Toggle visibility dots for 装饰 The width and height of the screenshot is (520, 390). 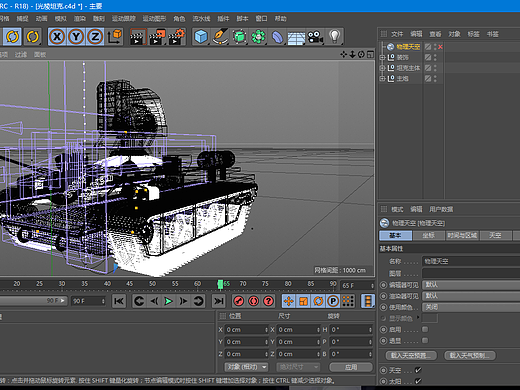[x=435, y=58]
